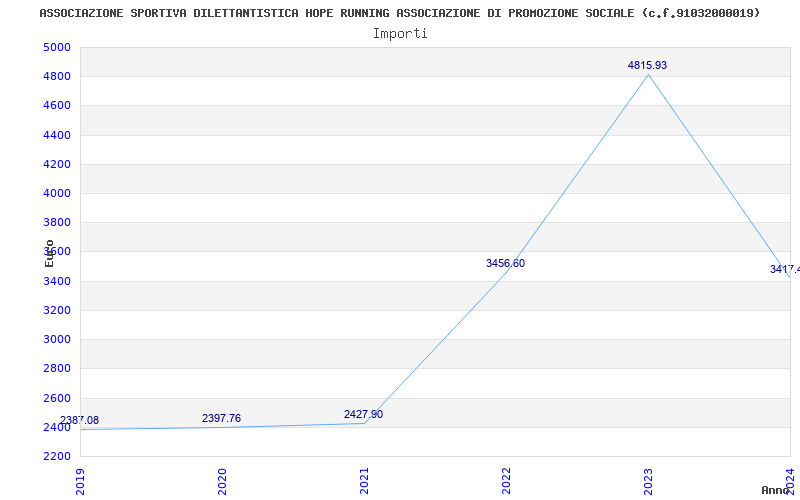Click the x-axis year 2019
The image size is (800, 500).
[80, 482]
